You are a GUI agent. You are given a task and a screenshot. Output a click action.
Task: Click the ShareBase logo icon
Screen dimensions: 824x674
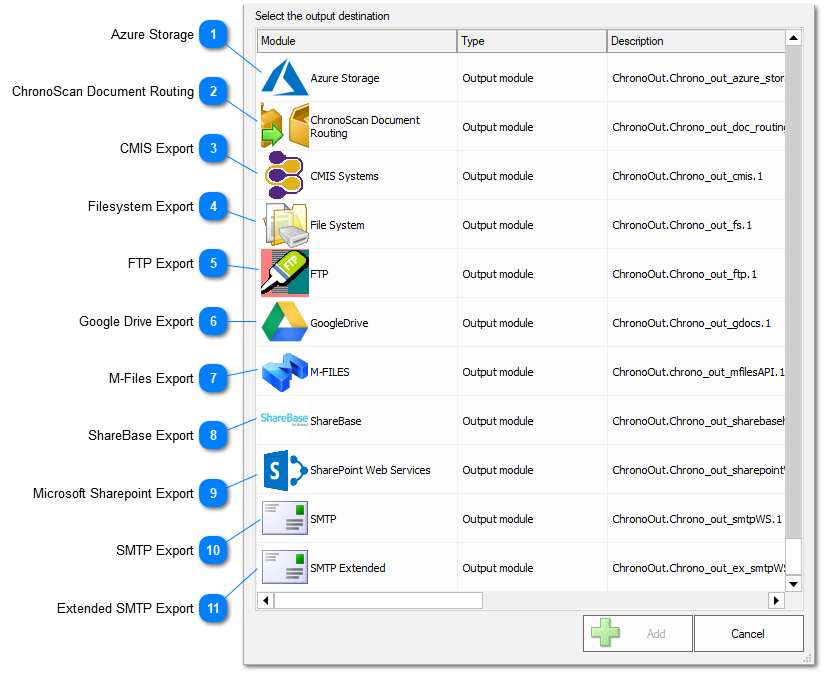[x=284, y=419]
